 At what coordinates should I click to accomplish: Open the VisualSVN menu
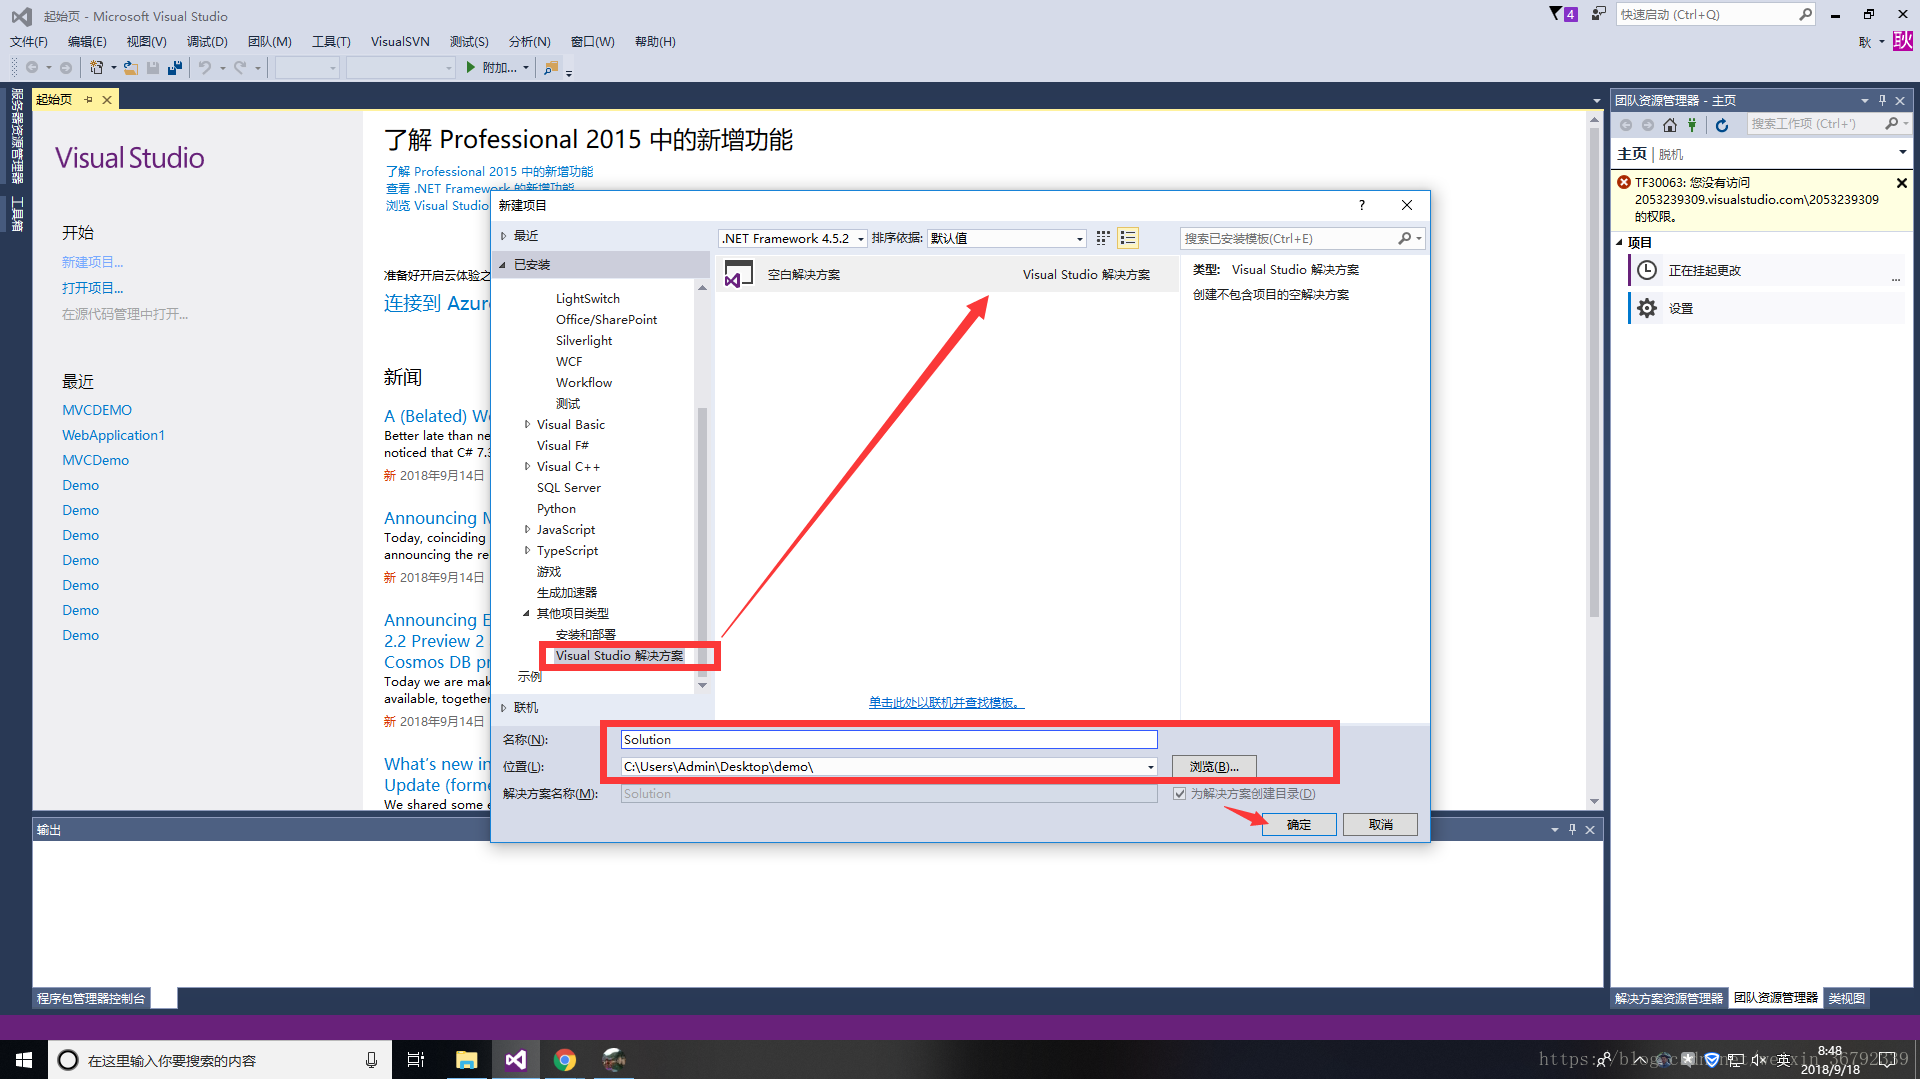click(400, 41)
